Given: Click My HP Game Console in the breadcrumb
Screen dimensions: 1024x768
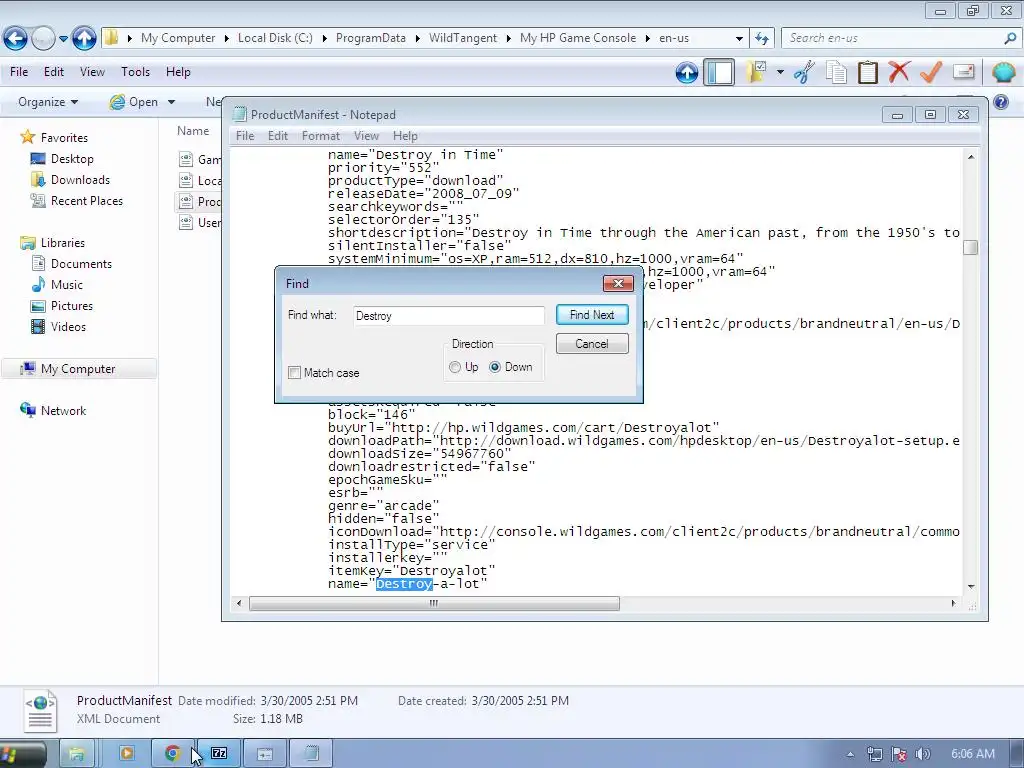Looking at the screenshot, I should click(578, 38).
